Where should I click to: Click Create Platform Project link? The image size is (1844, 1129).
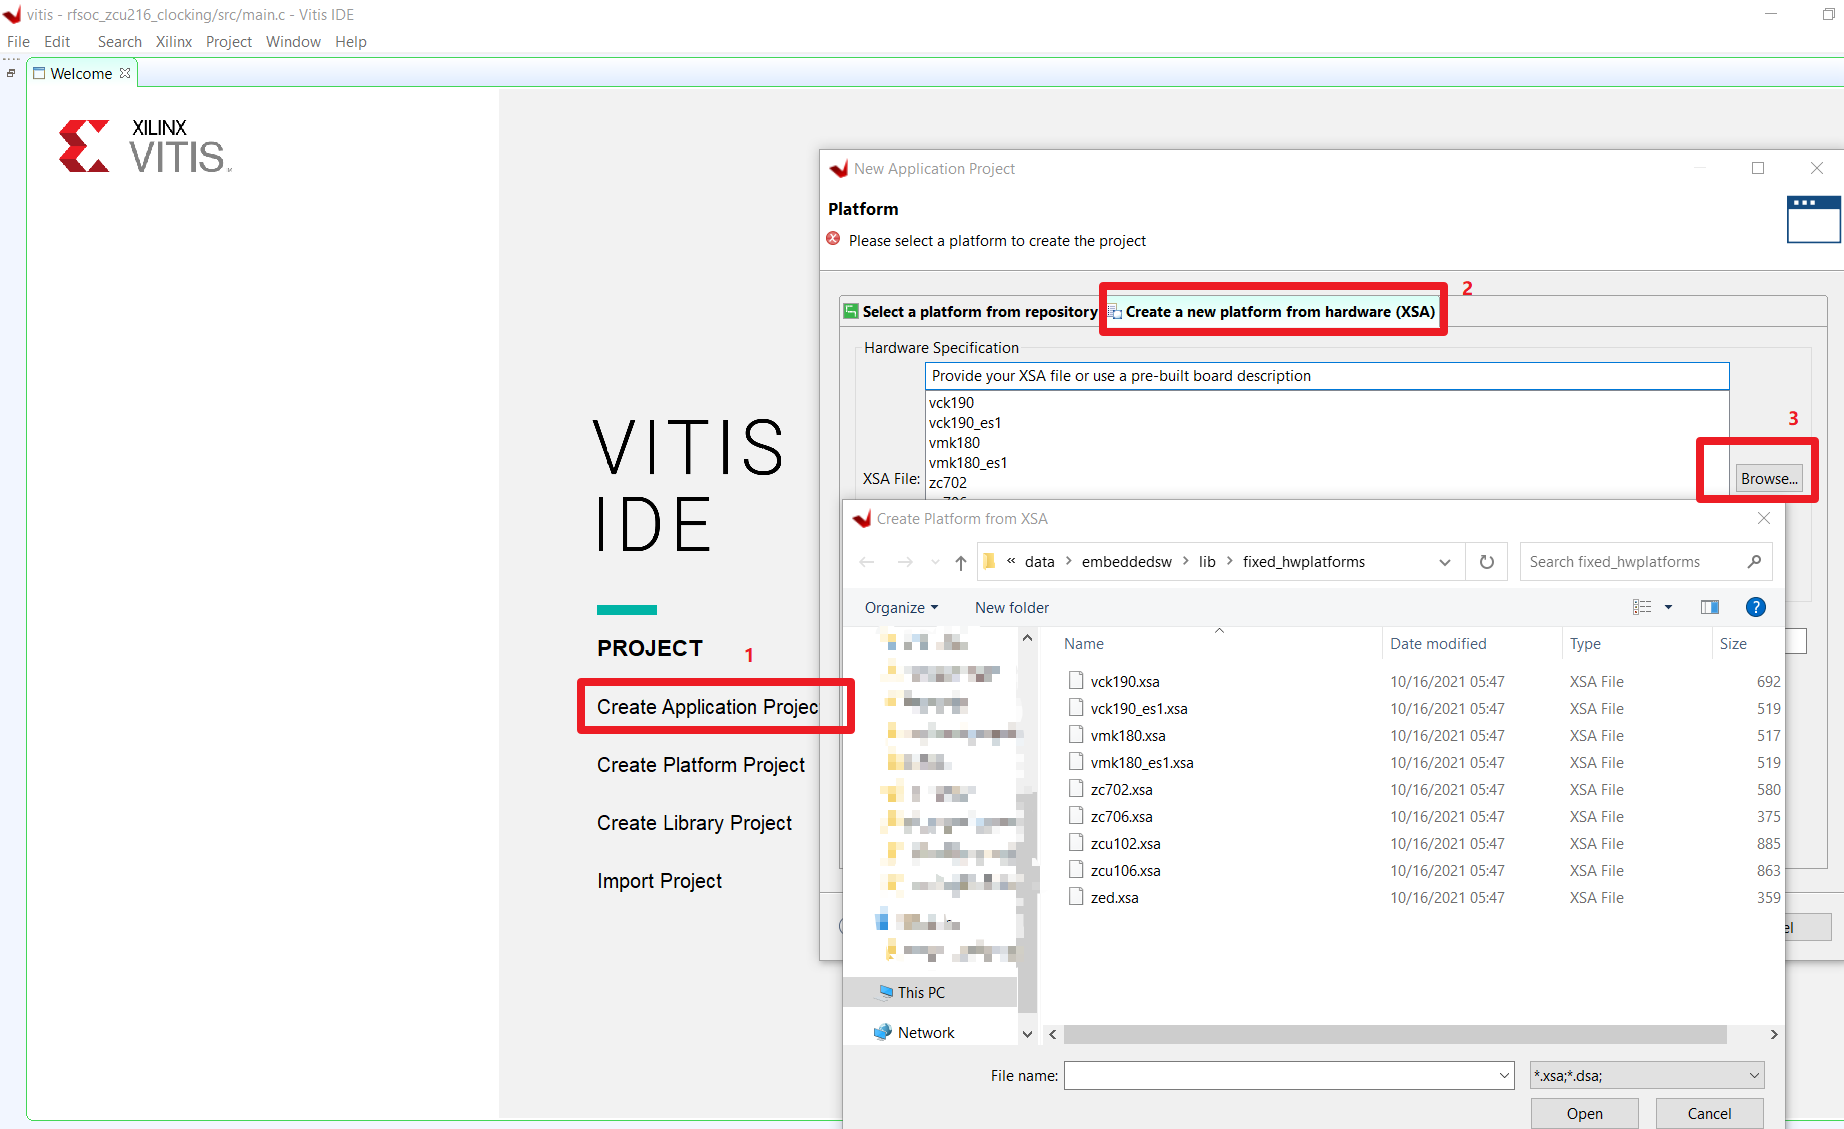click(x=701, y=764)
